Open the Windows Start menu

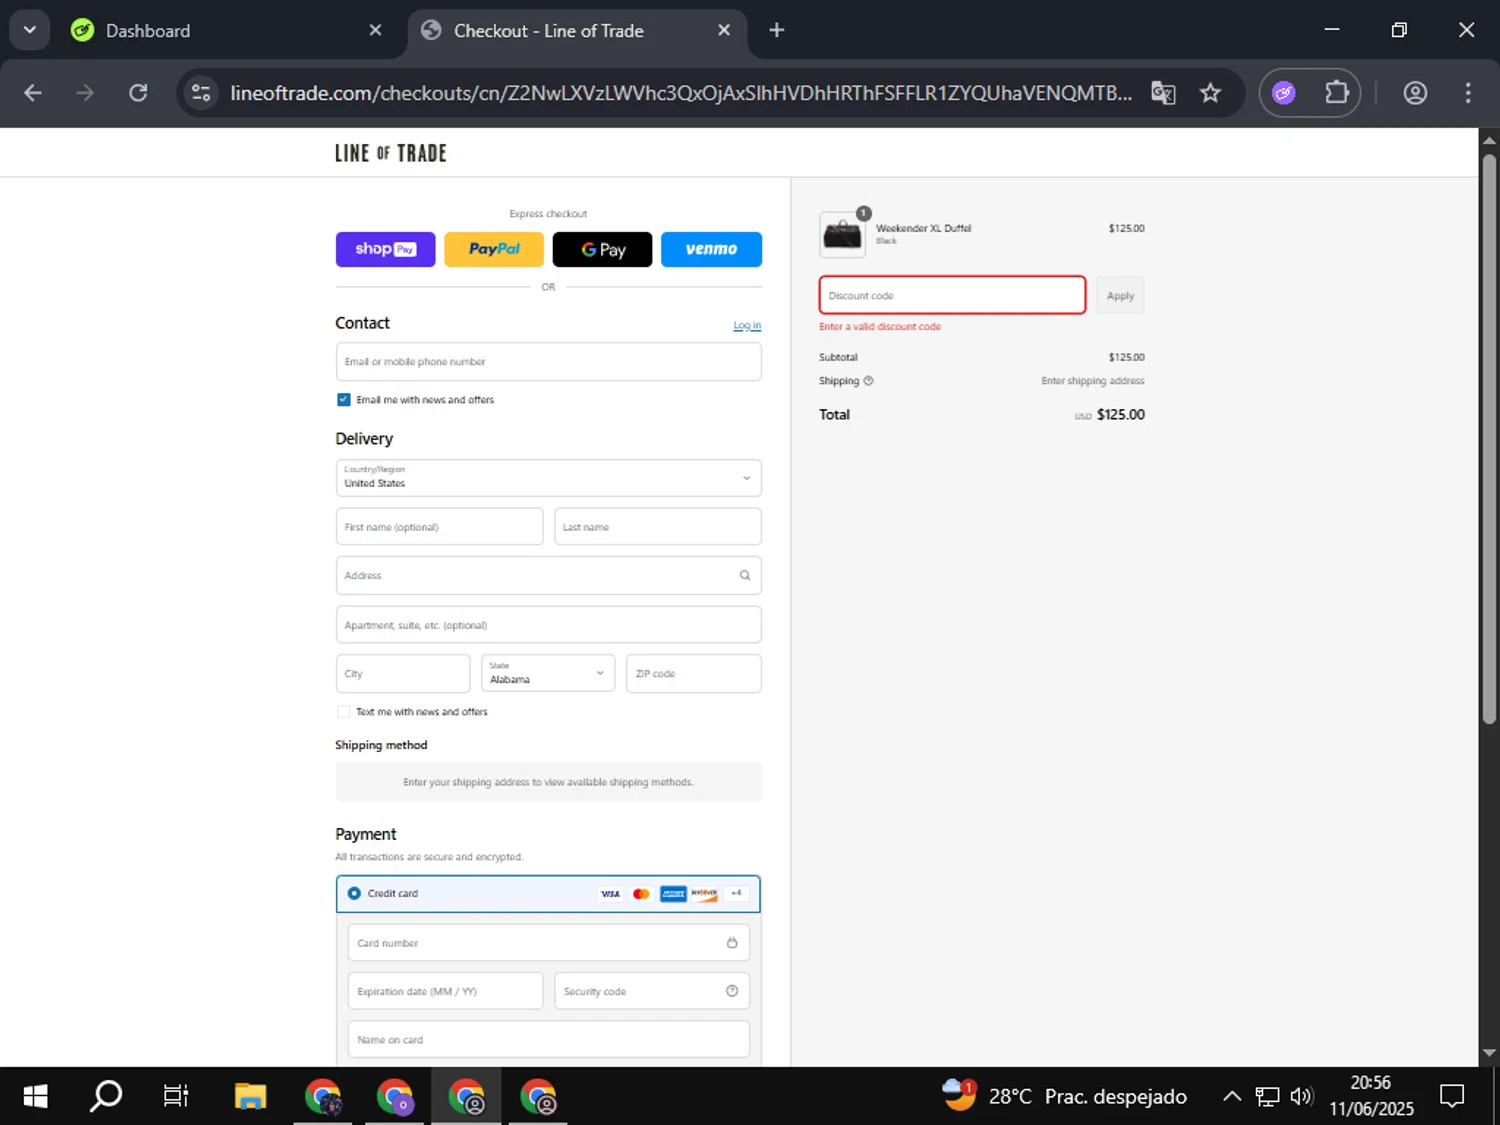click(35, 1096)
